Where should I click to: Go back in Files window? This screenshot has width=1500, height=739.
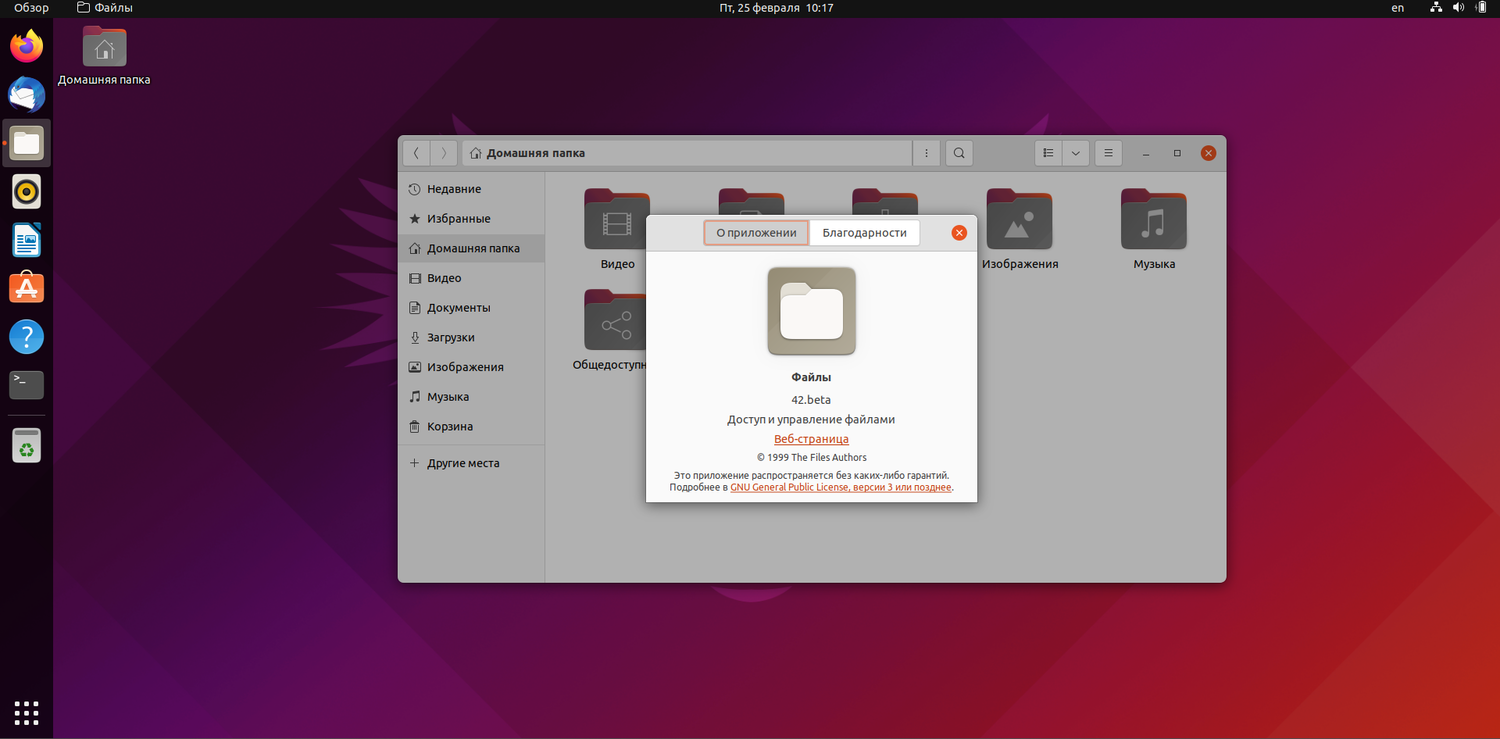click(x=417, y=153)
